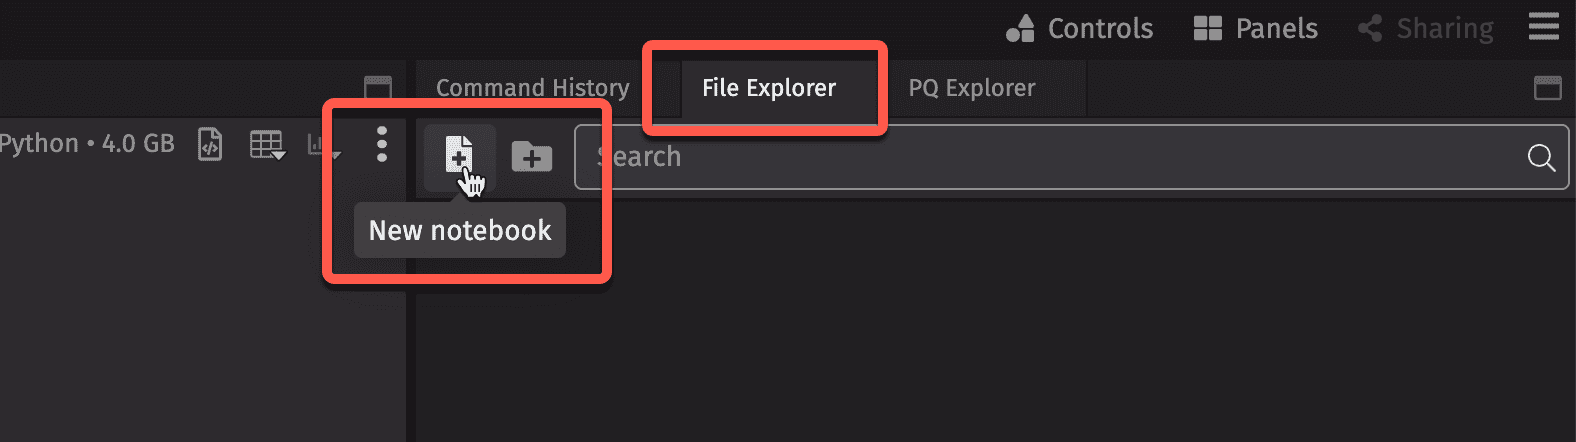
Task: Focus the file Search input field
Action: pyautogui.click(x=1071, y=157)
